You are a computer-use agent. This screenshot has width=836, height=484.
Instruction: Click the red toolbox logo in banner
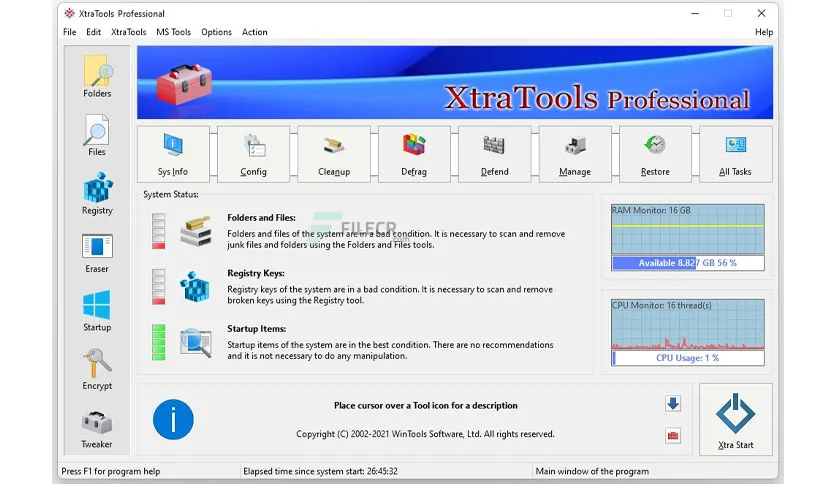(184, 84)
